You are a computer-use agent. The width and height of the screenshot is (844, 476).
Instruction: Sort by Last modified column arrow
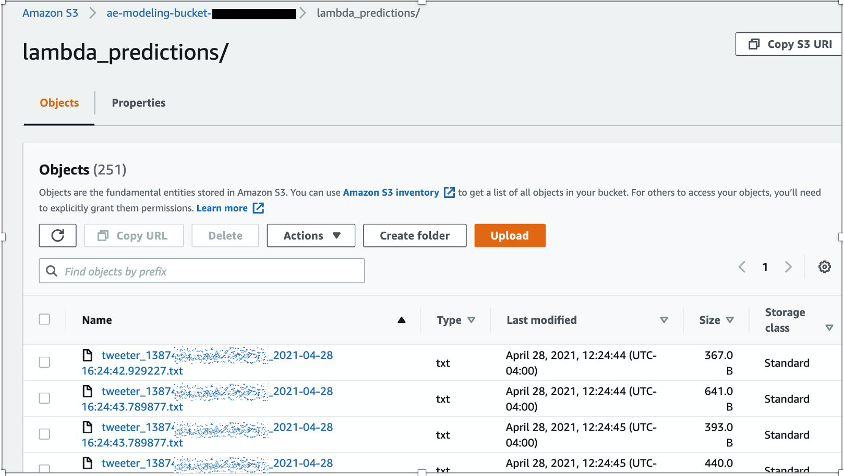coord(664,320)
